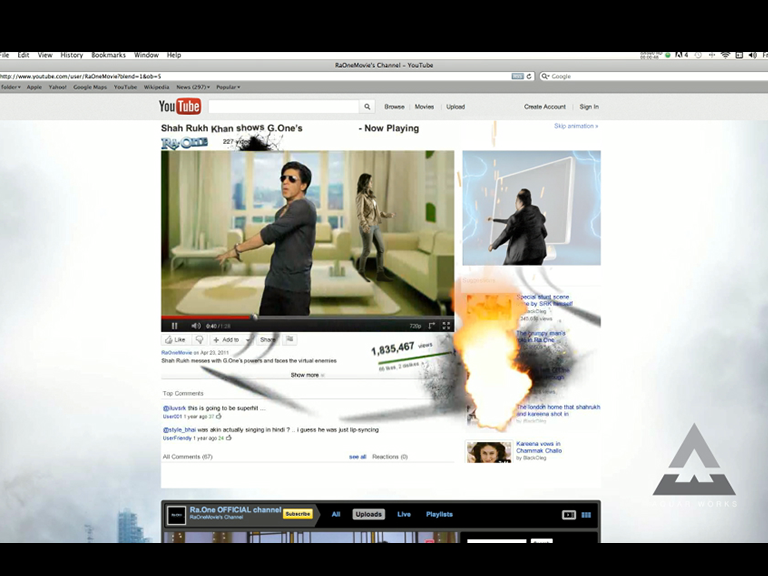Open the Bookmarks menu

coord(108,55)
